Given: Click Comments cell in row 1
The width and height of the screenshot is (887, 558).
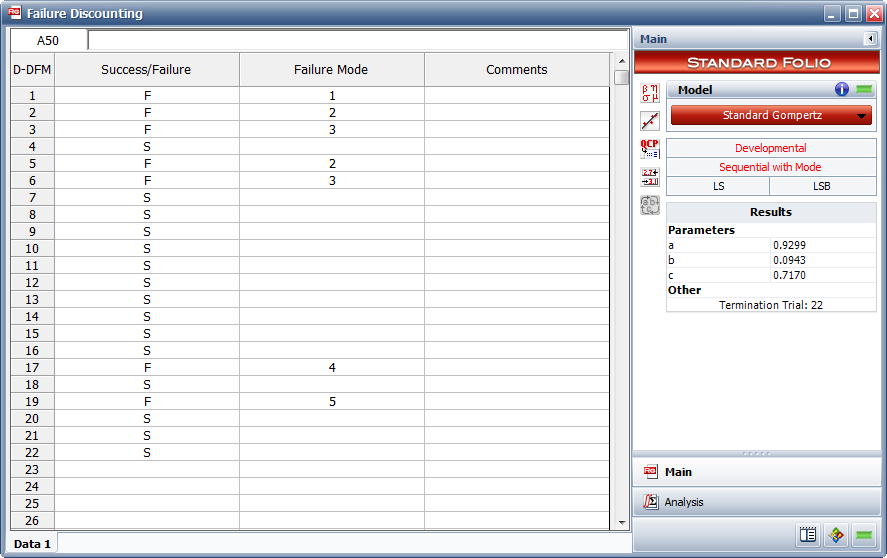Looking at the screenshot, I should [517, 96].
